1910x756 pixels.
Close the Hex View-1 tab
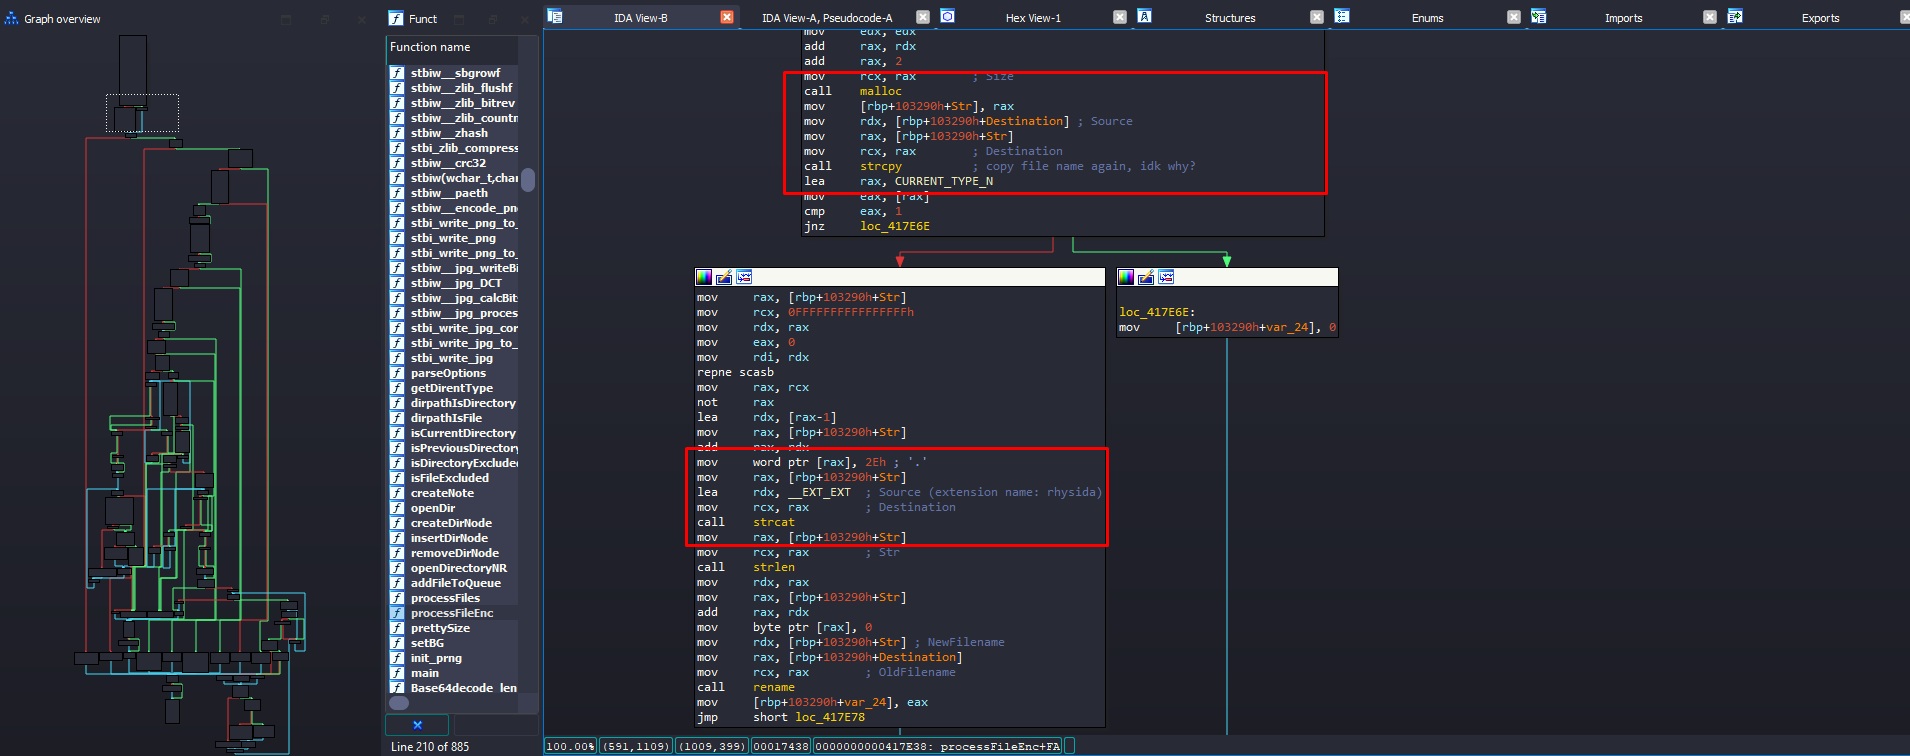point(1120,17)
